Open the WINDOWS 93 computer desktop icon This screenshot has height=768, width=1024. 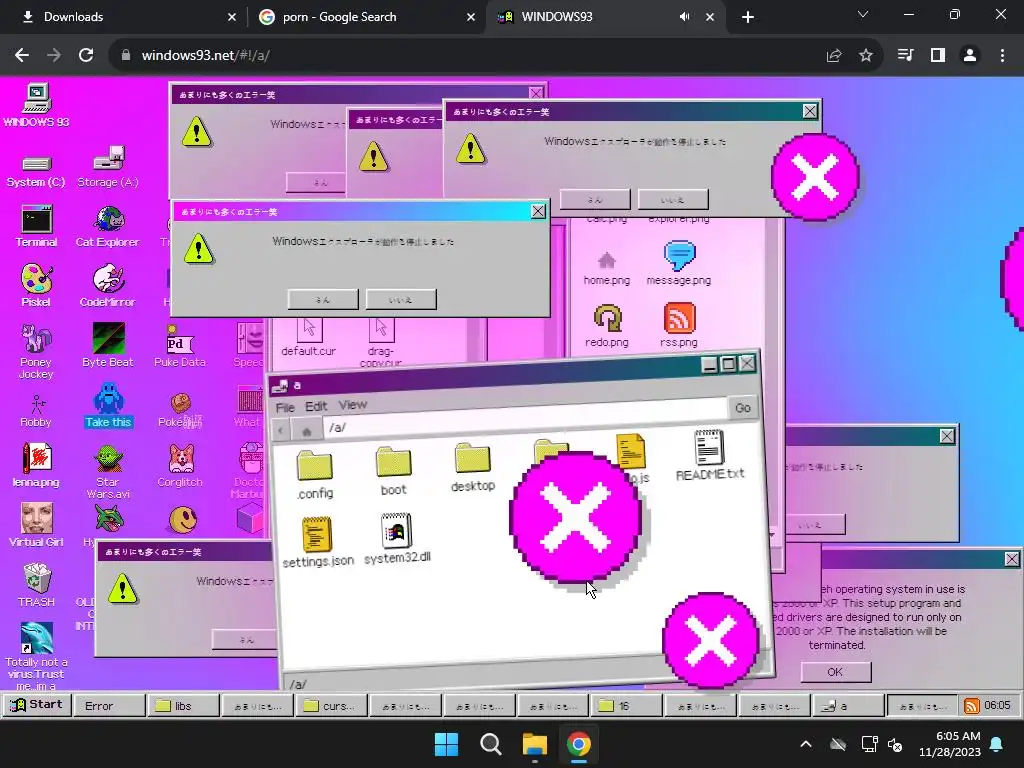tap(36, 106)
